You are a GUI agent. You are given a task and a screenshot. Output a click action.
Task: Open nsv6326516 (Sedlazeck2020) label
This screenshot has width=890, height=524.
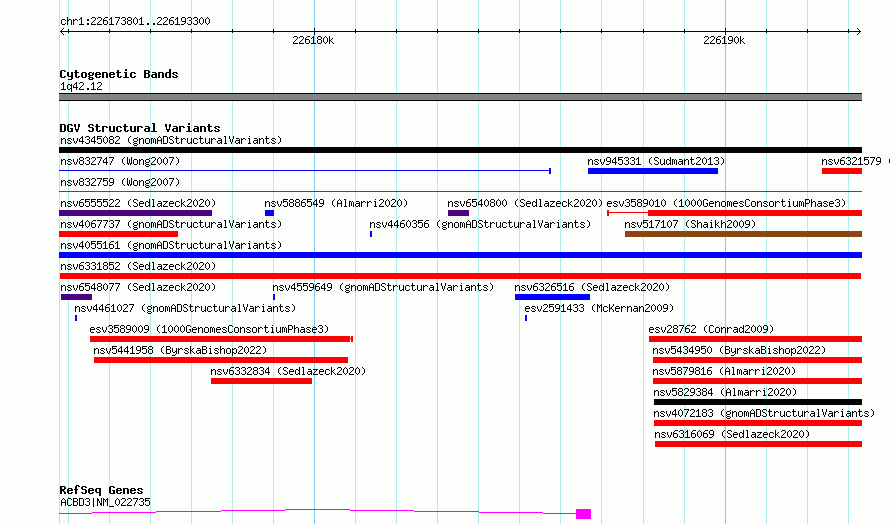pyautogui.click(x=592, y=287)
